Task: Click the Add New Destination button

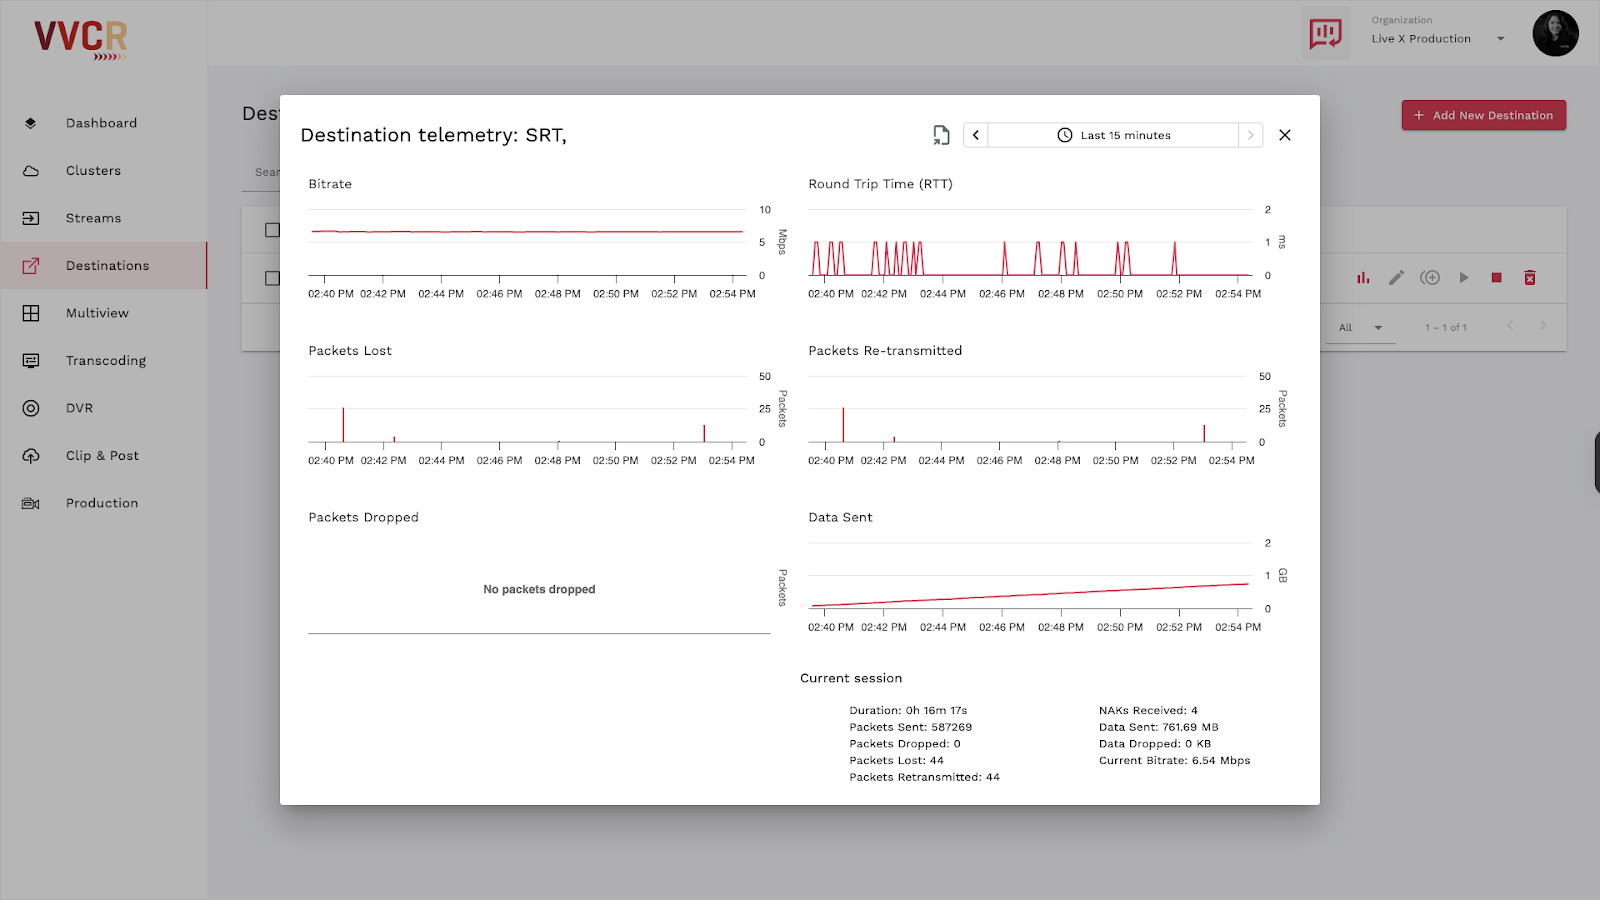Action: [1483, 114]
